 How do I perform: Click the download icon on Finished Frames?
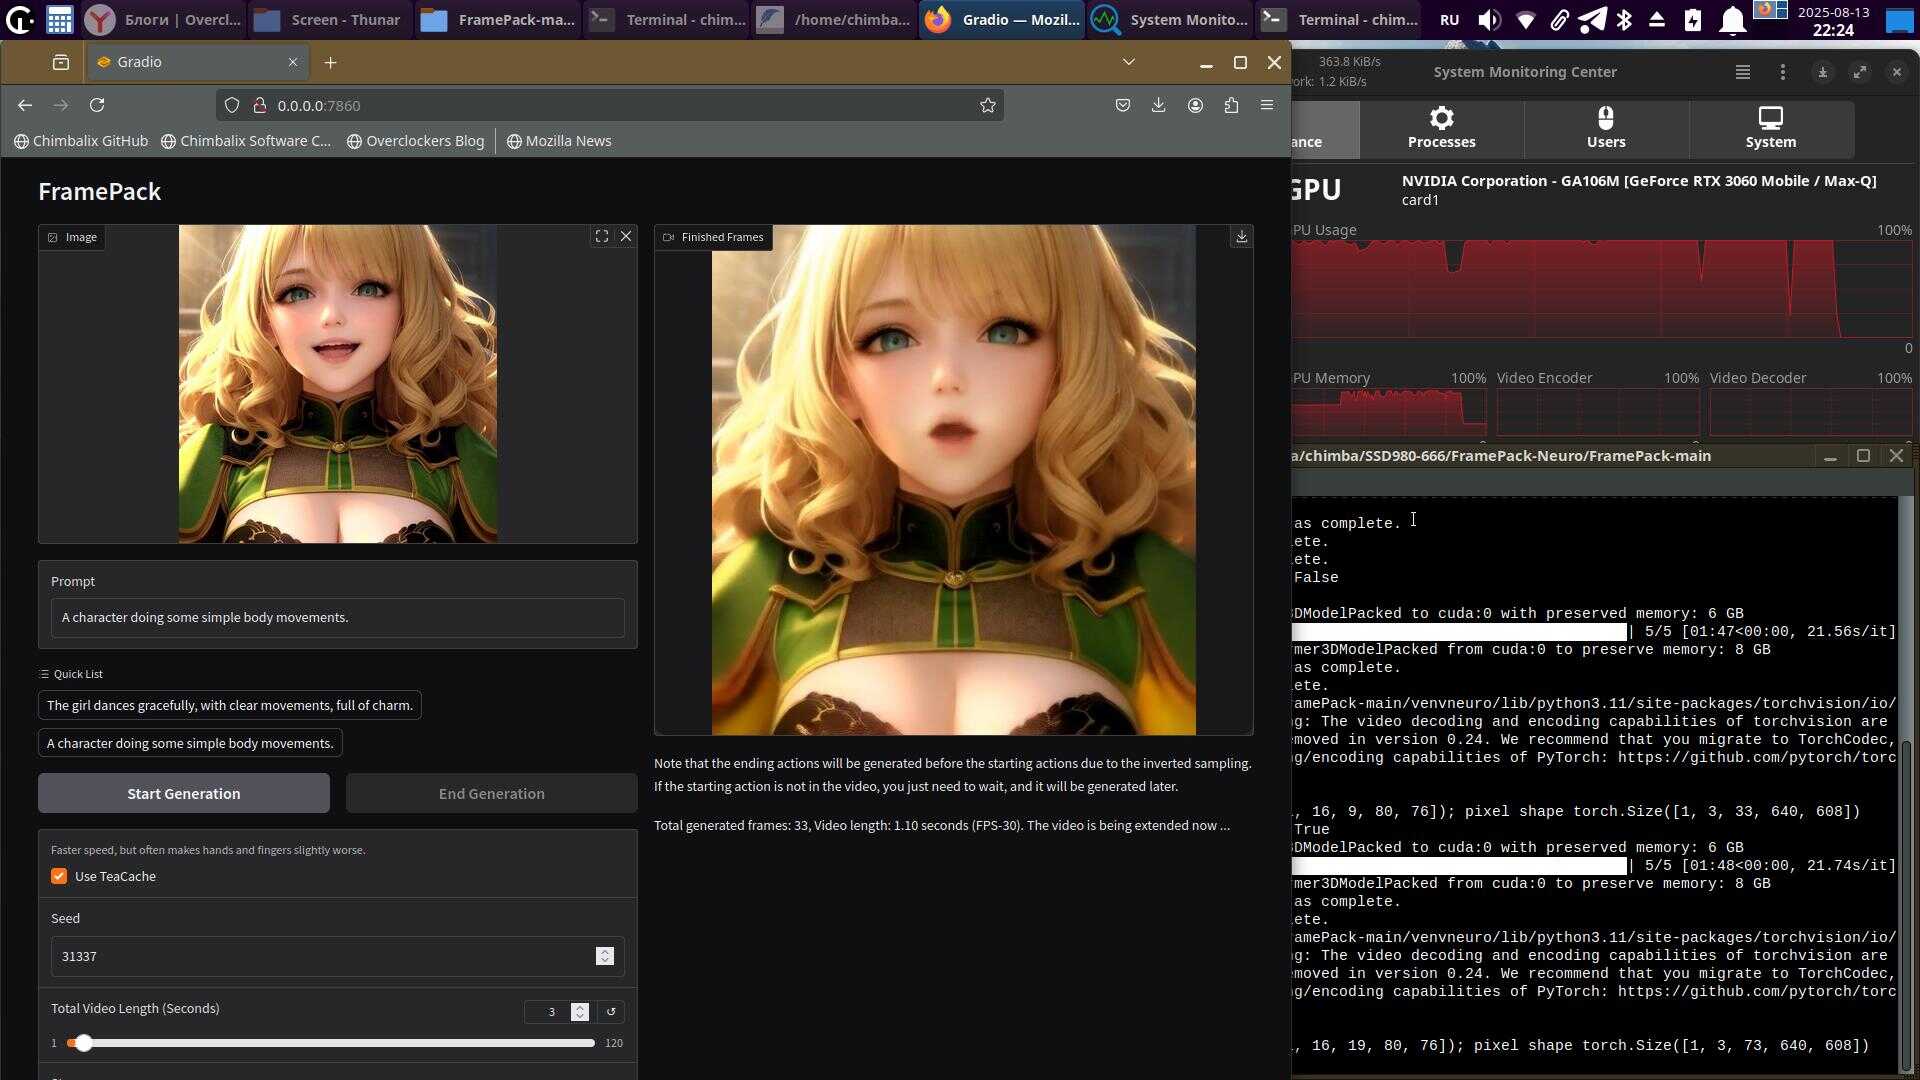(1241, 237)
